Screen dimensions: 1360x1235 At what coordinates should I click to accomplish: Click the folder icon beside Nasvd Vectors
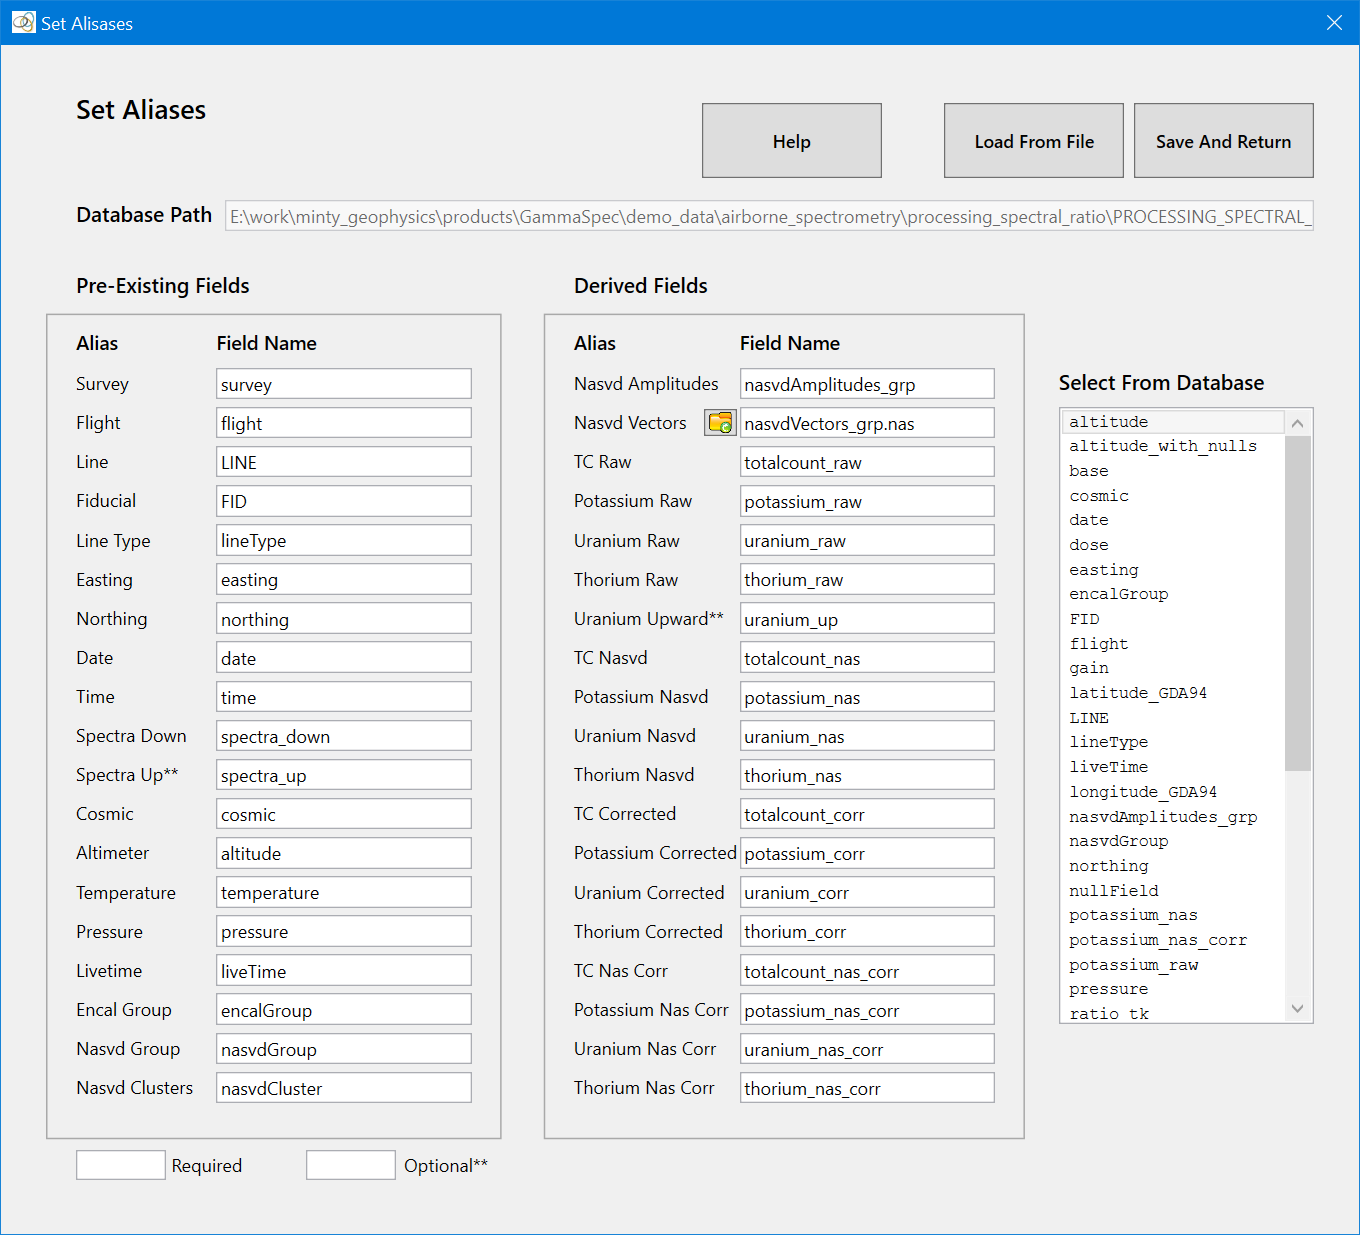point(720,423)
